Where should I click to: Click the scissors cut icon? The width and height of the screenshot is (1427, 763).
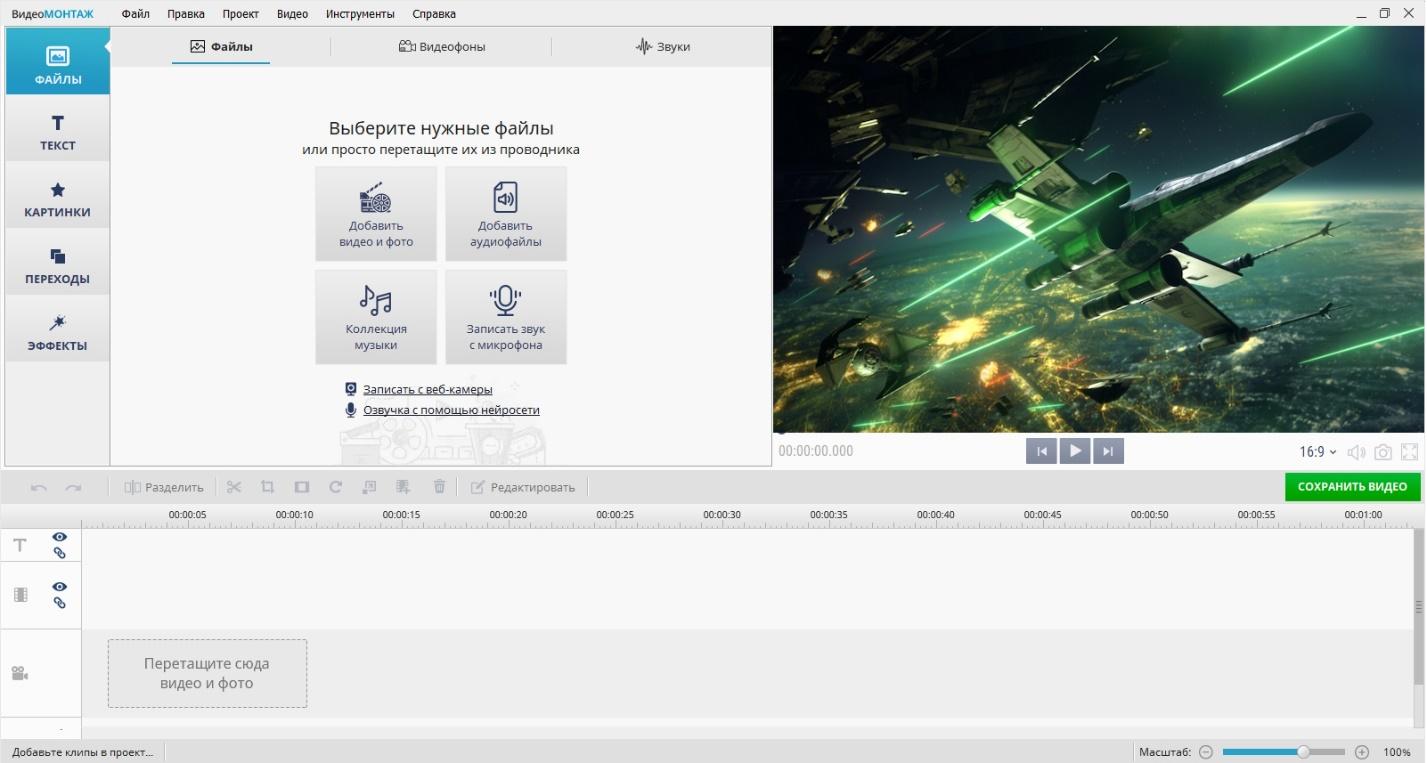point(234,487)
